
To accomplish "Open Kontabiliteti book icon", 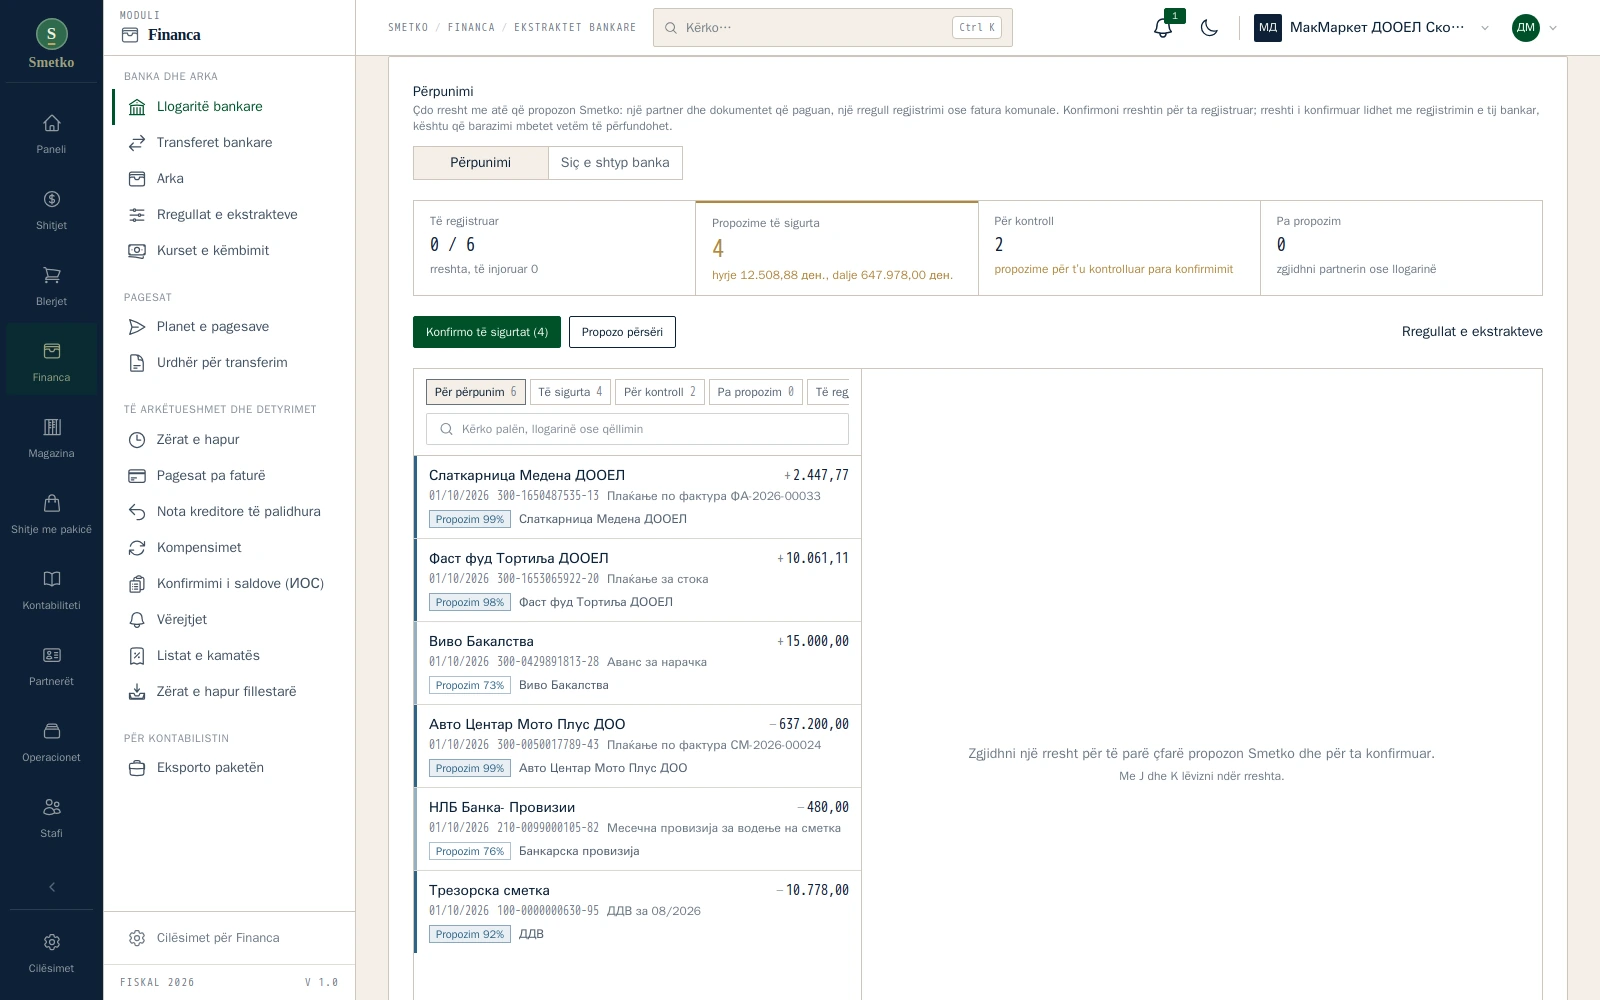I will pos(51,589).
